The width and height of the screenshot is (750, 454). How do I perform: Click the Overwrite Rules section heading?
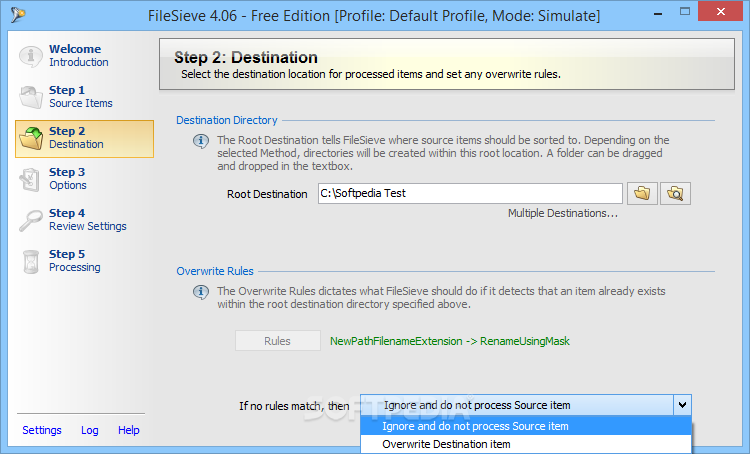pyautogui.click(x=215, y=271)
